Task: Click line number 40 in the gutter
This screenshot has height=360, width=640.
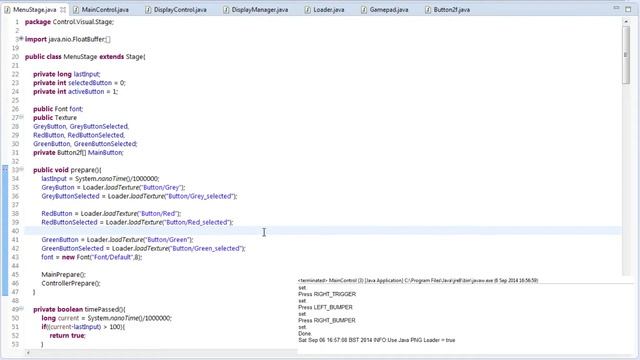Action: click(x=15, y=231)
